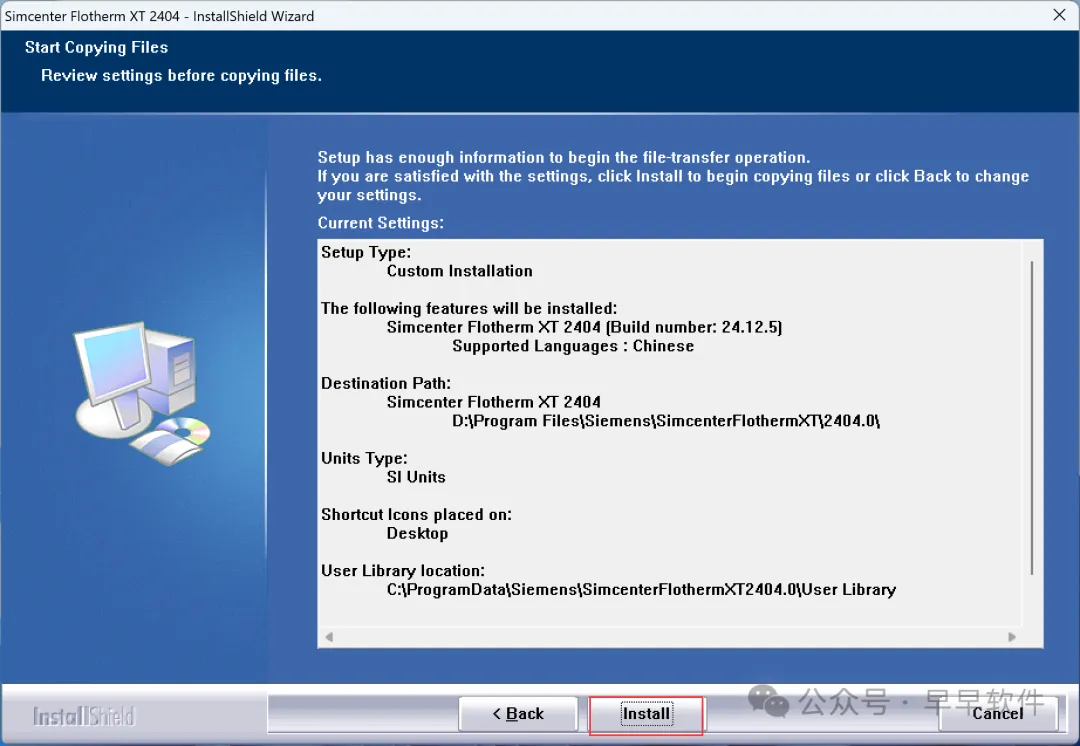The image size is (1080, 746).
Task: Click the C:\ProgramData User Library path
Action: 641,590
